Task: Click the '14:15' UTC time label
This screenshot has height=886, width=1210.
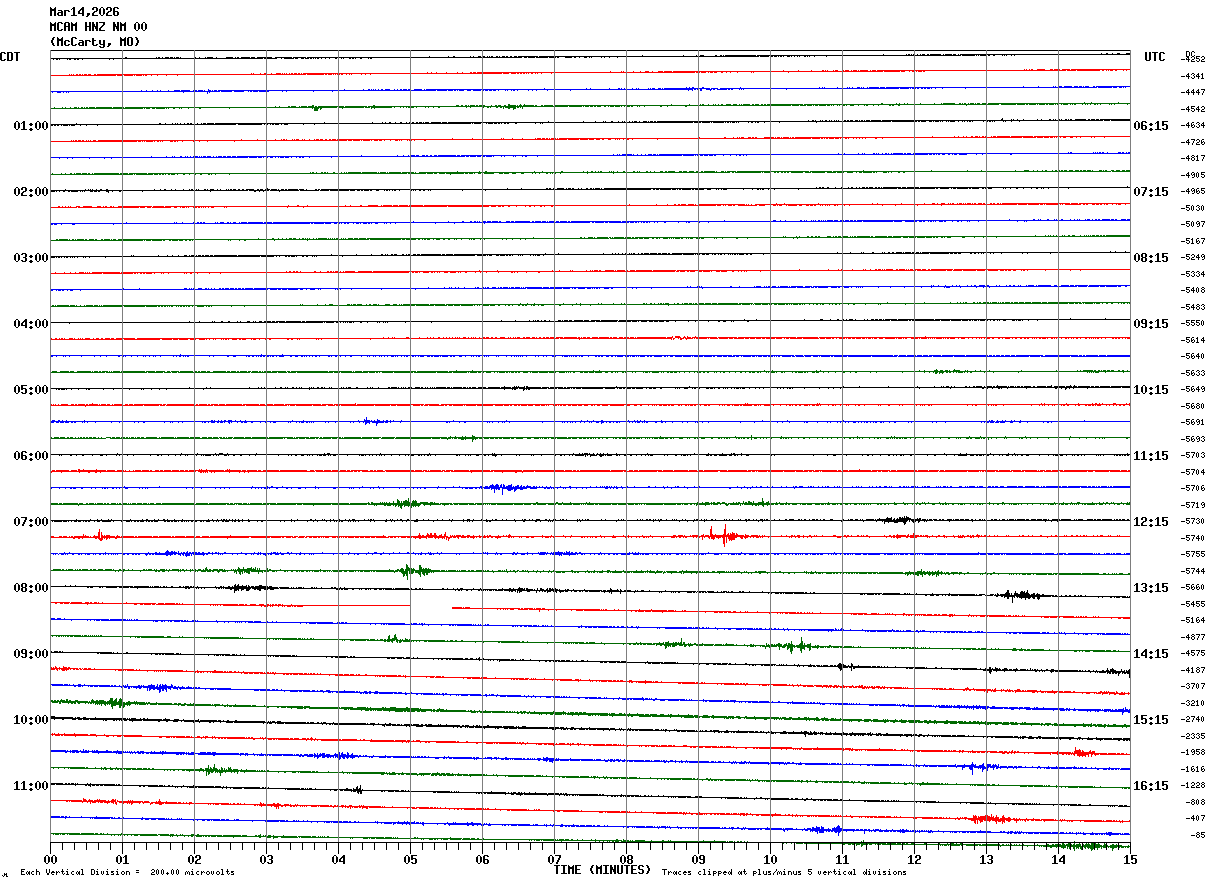Action: (x=1151, y=654)
